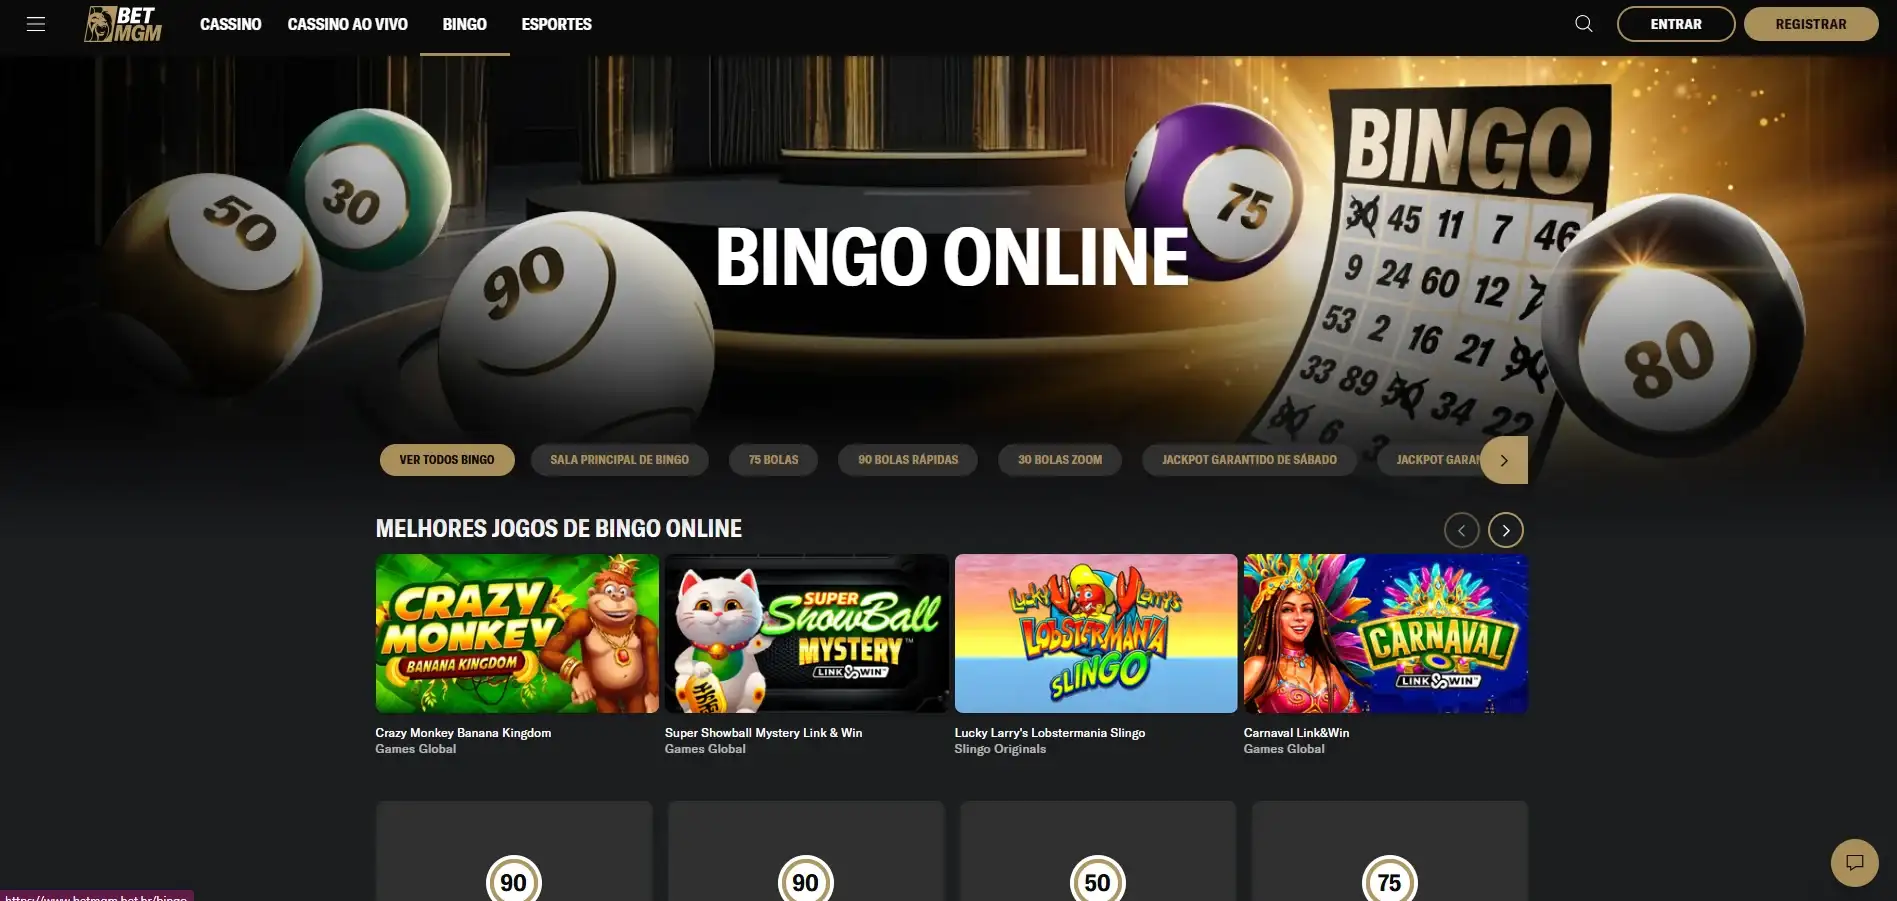Go to the Esportes tab

[x=557, y=24]
